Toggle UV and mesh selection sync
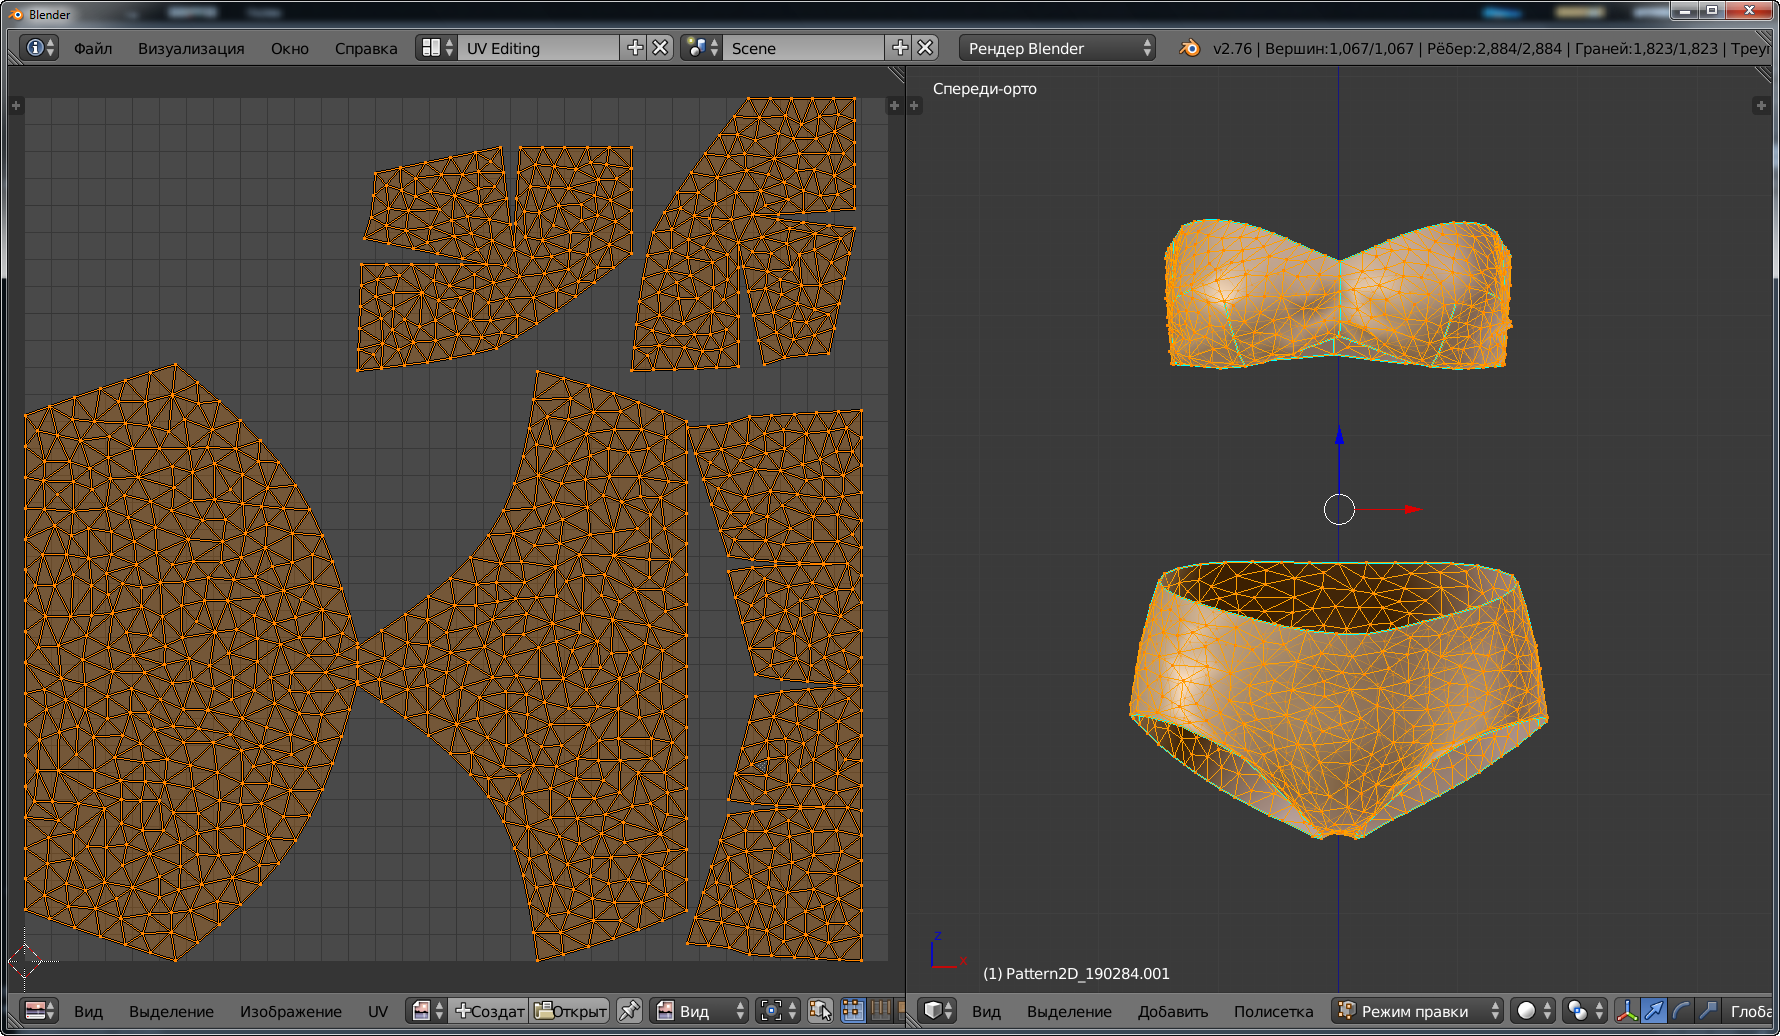The image size is (1780, 1036). click(x=820, y=1011)
